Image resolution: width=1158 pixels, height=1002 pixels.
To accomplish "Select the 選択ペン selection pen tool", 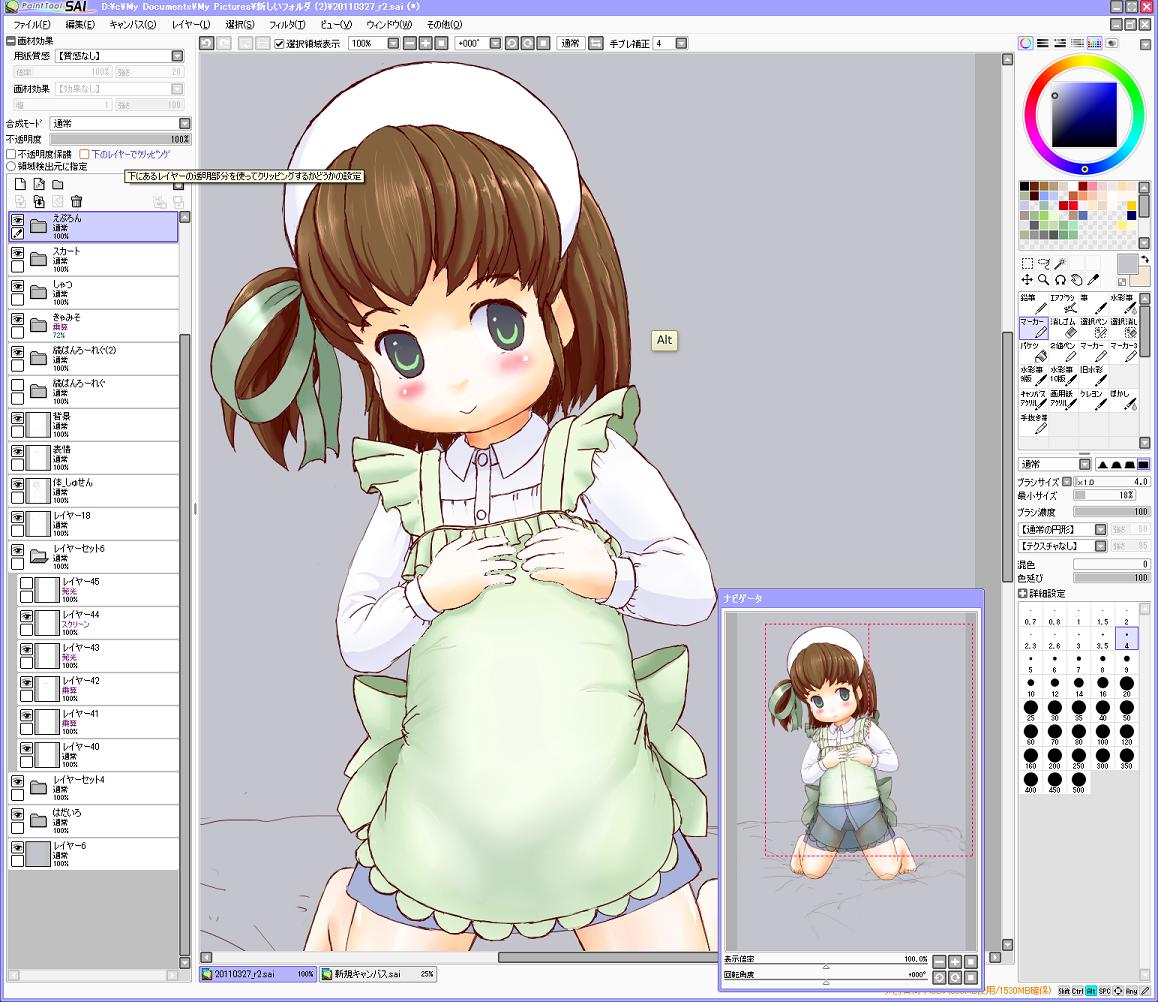I will 1094,328.
